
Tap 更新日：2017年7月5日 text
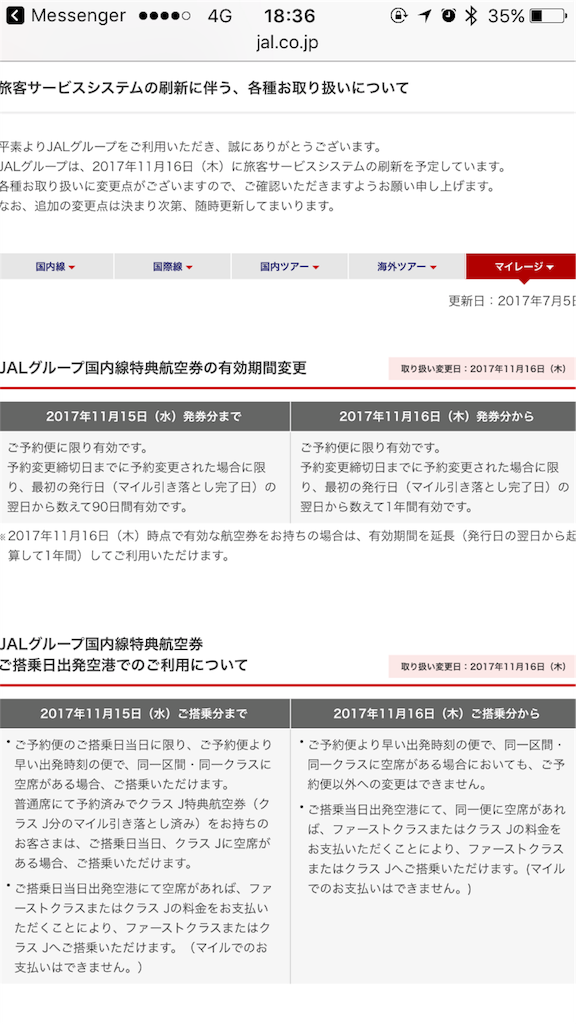tap(512, 301)
